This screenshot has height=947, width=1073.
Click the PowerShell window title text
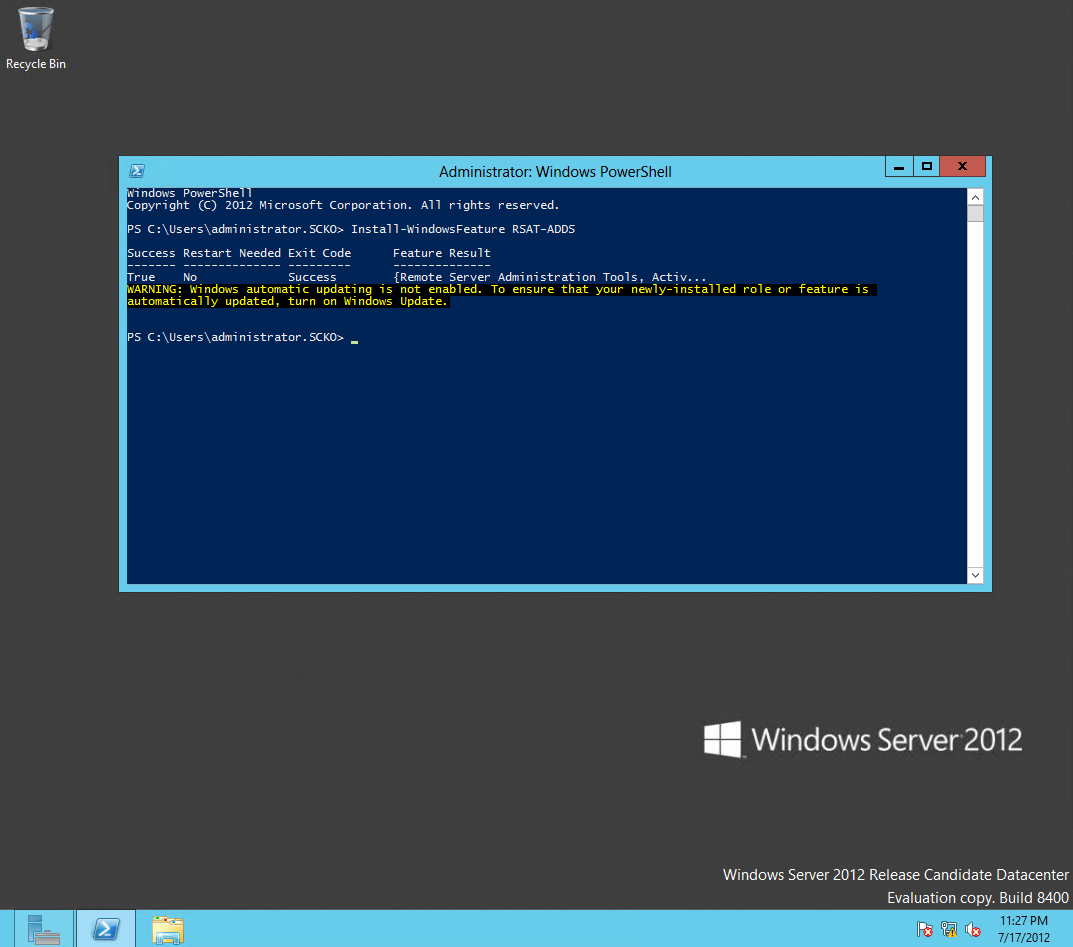pyautogui.click(x=555, y=172)
